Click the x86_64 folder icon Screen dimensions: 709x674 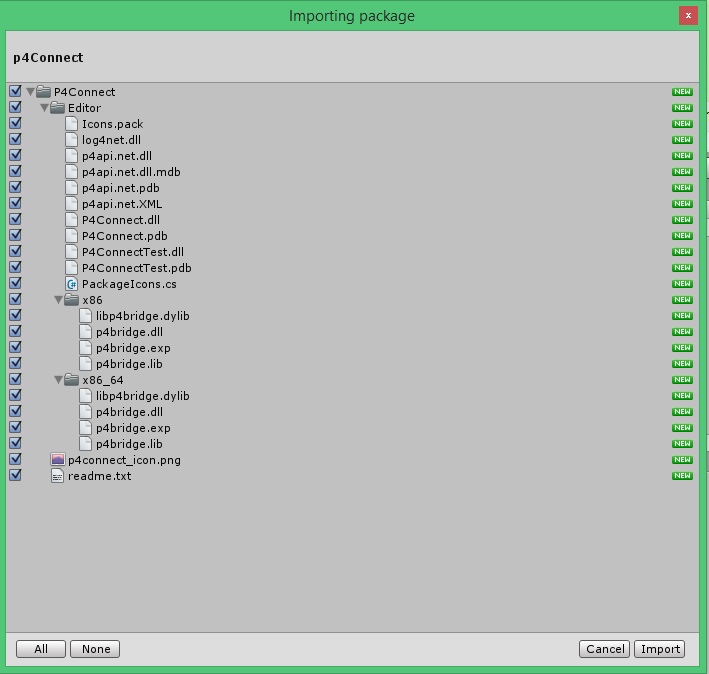click(71, 380)
